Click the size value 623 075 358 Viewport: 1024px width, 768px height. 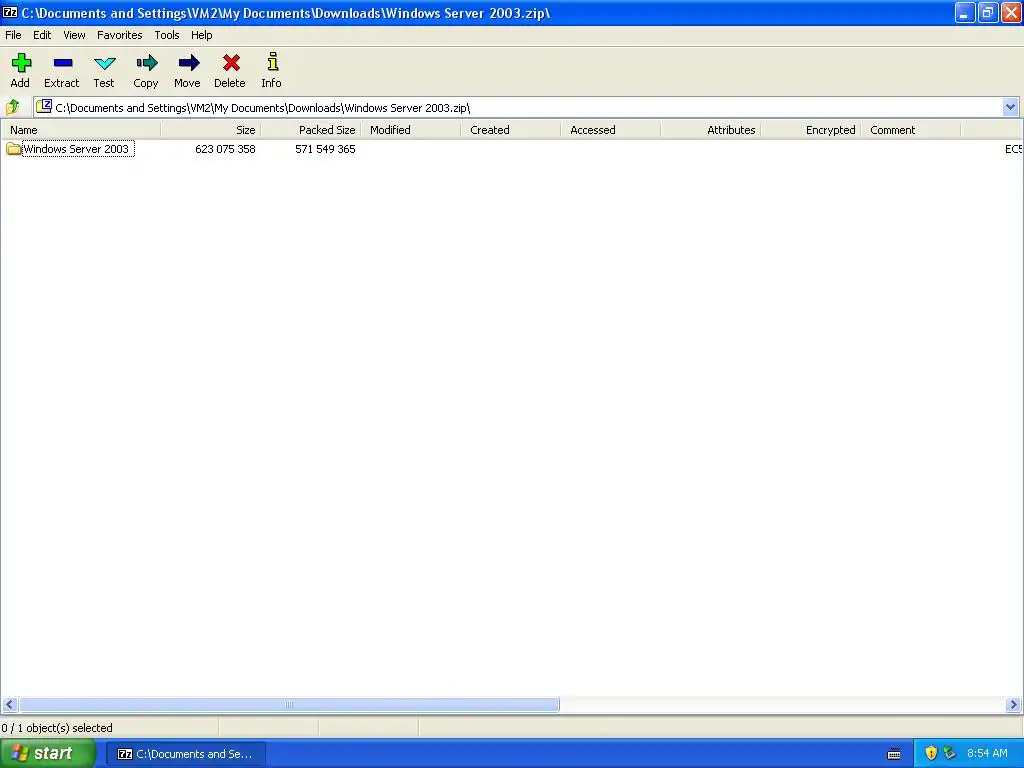tap(225, 149)
